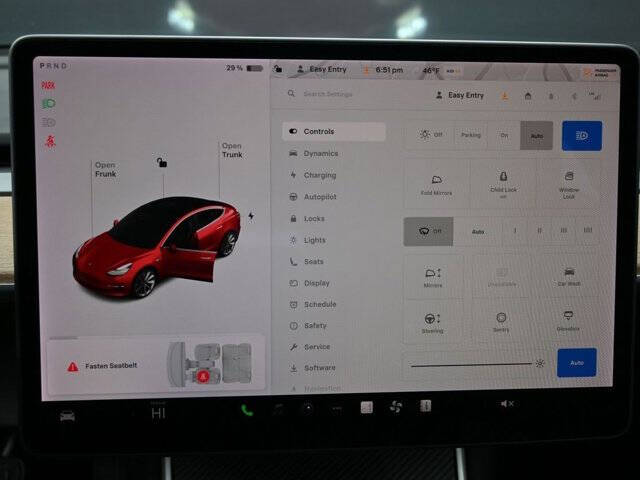This screenshot has height=480, width=640.
Task: Tap the Bluetooth icon in settings header
Action: click(574, 97)
